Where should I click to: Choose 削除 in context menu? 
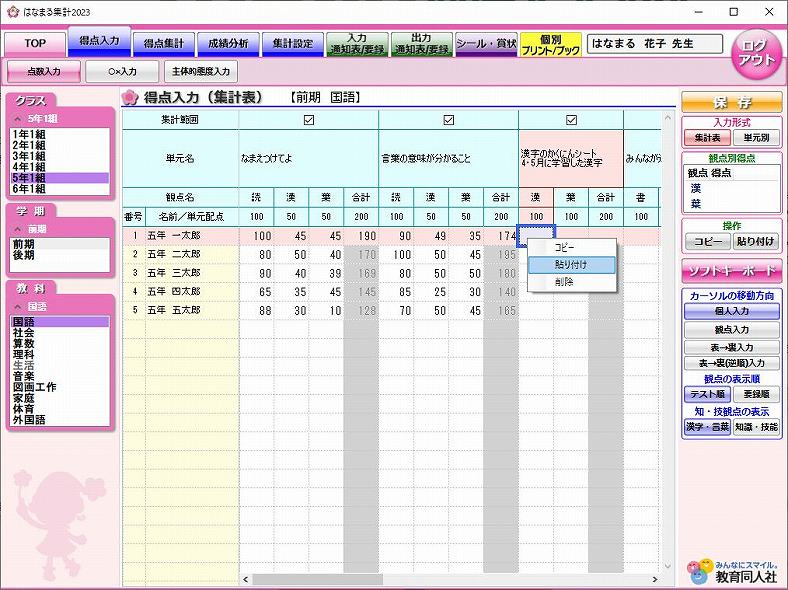pyautogui.click(x=572, y=282)
